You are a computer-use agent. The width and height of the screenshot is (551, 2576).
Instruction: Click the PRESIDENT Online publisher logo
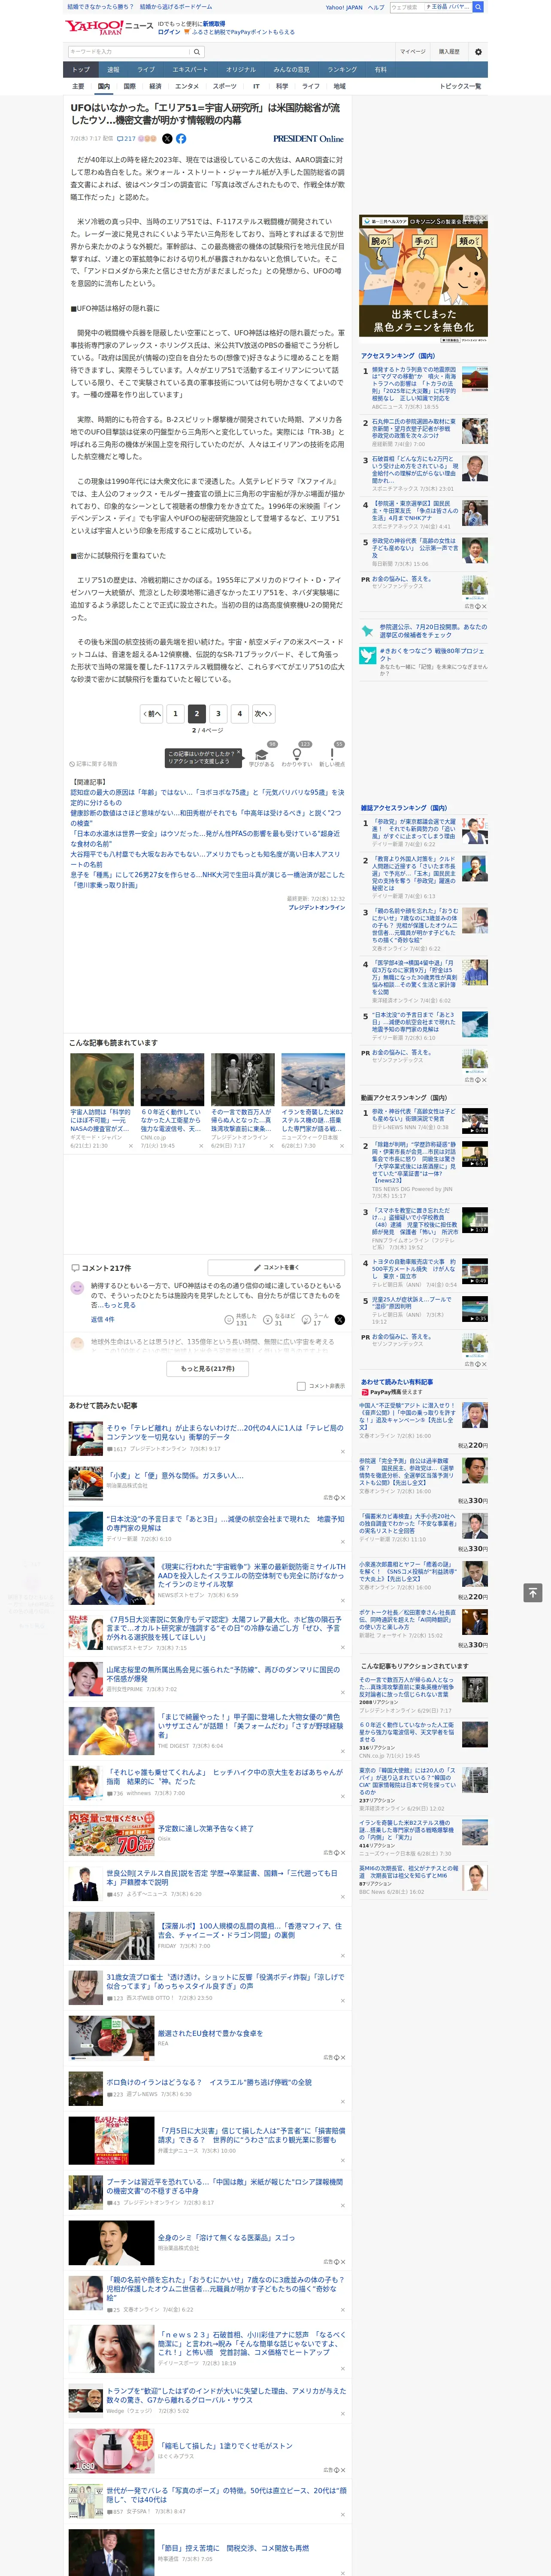point(308,139)
